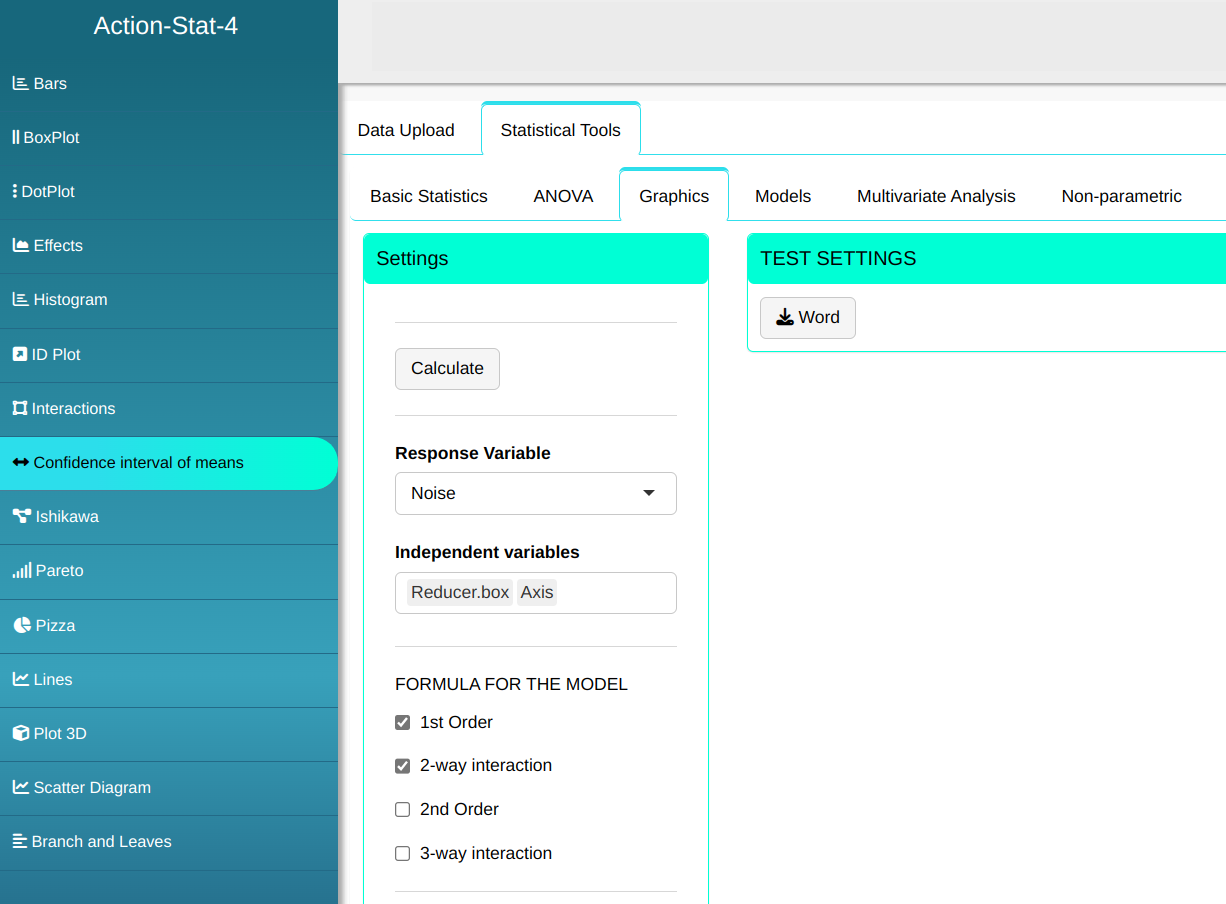1226x904 pixels.
Task: Open the Histogram icon in sidebar
Action: point(20,300)
